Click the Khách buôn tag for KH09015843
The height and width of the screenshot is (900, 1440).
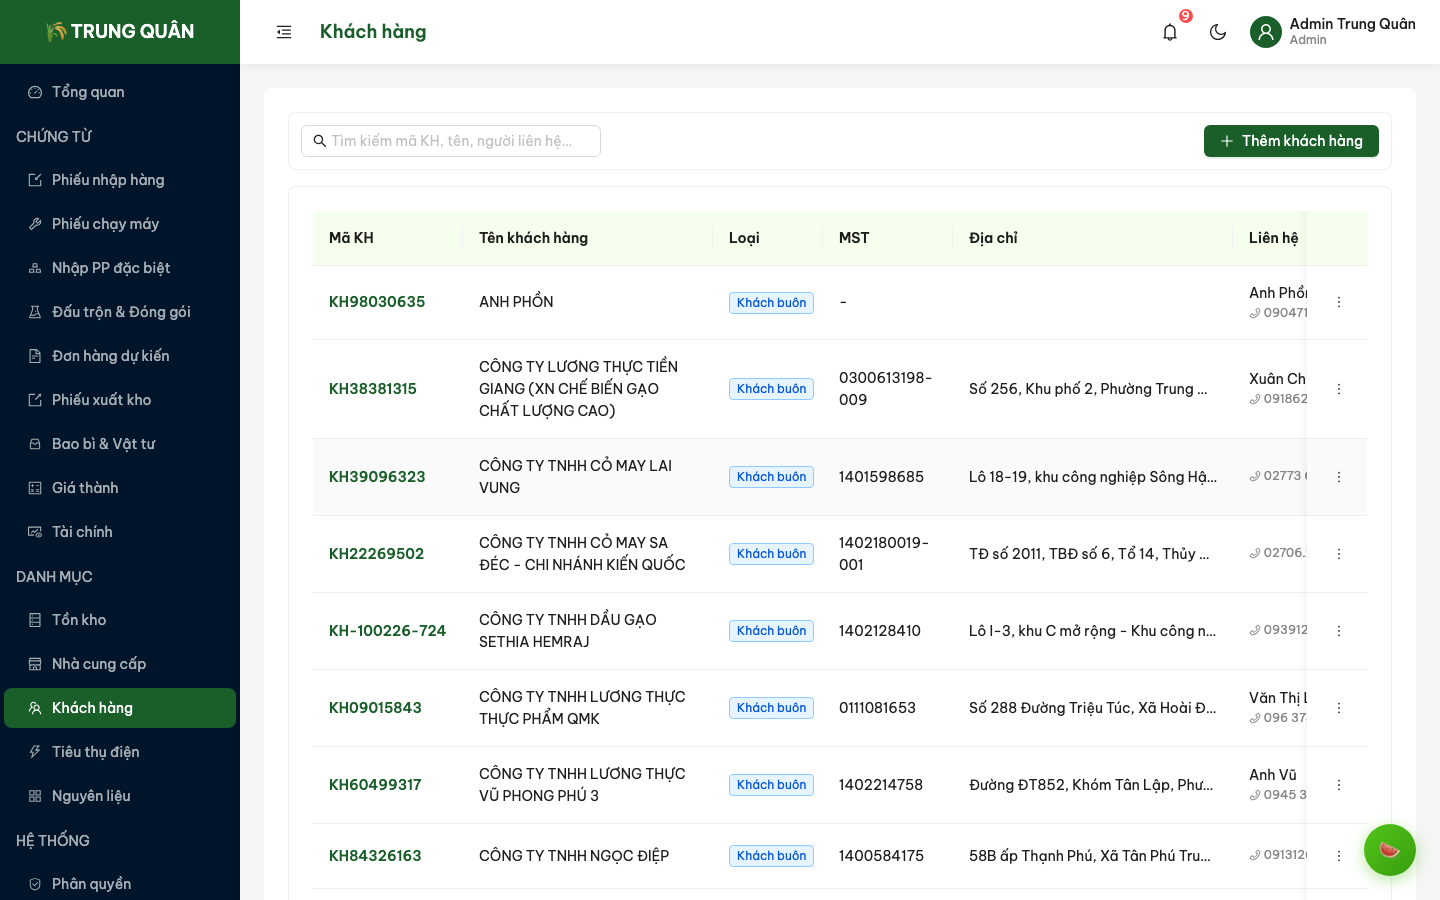point(771,708)
